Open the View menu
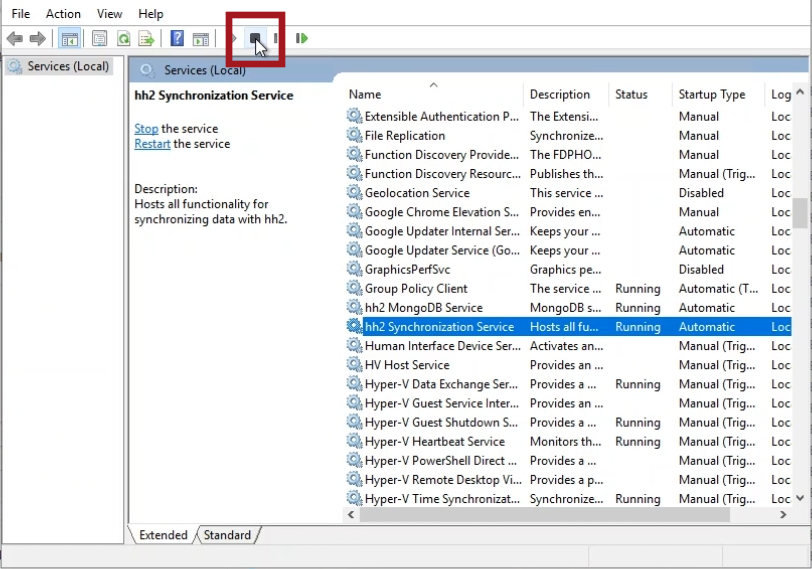The image size is (812, 569). click(x=109, y=13)
